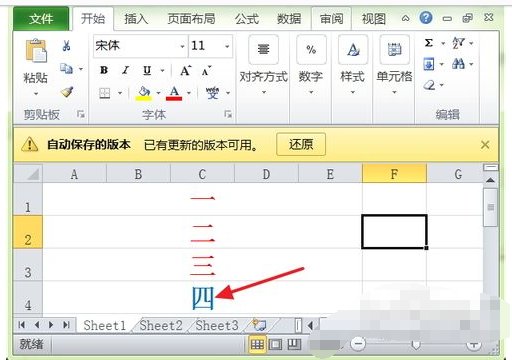Select the Format Painter brush
512x360 pixels.
click(67, 92)
